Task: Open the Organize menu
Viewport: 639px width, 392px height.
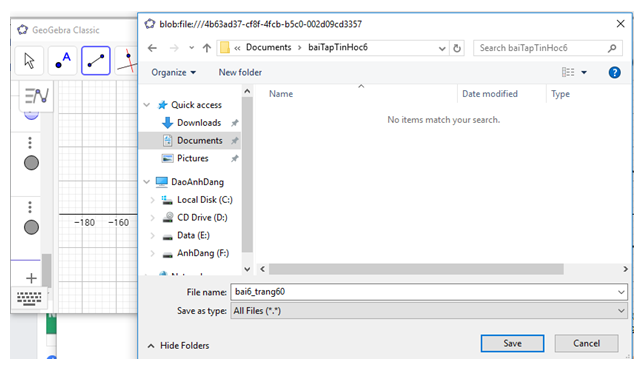Action: tap(174, 73)
